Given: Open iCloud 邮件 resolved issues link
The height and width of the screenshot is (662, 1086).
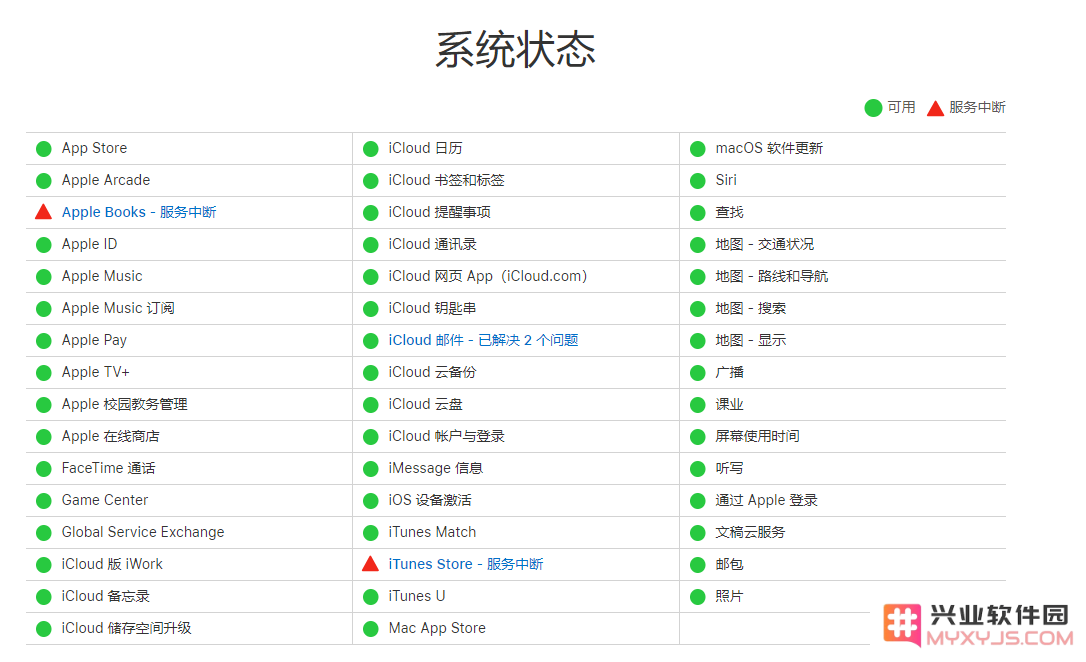Looking at the screenshot, I should point(483,340).
